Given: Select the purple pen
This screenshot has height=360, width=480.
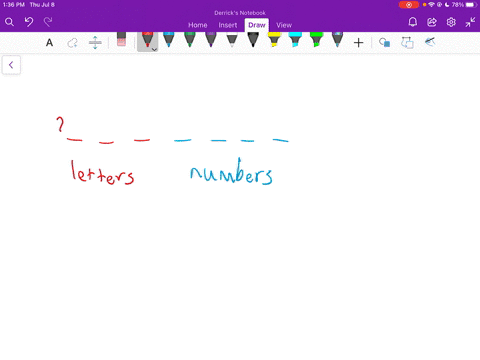Looking at the screenshot, I should [x=211, y=40].
